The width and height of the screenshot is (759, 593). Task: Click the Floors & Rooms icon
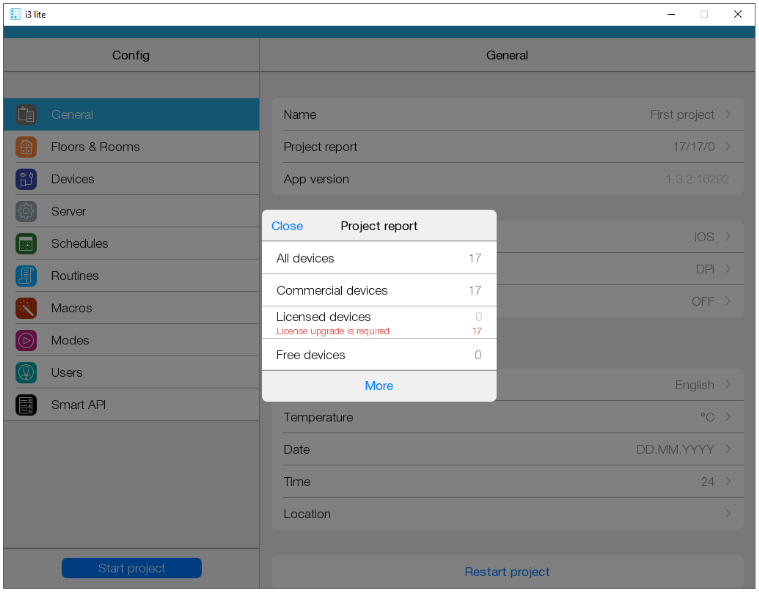[x=26, y=147]
